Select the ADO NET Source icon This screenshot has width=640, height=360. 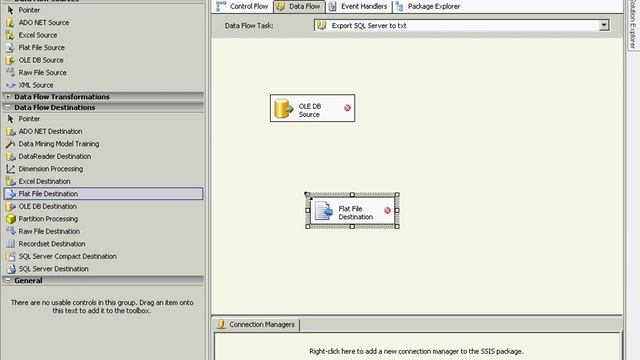pos(10,22)
